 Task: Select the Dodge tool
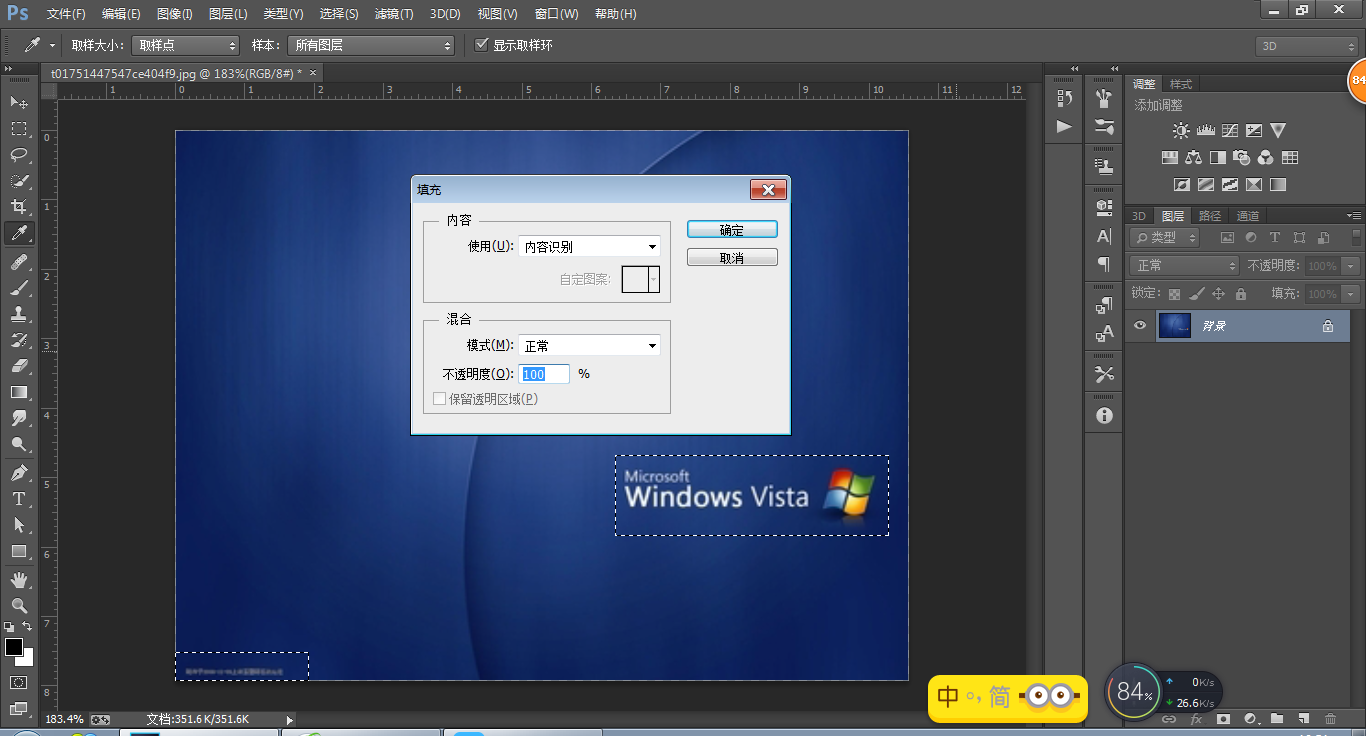tap(19, 444)
